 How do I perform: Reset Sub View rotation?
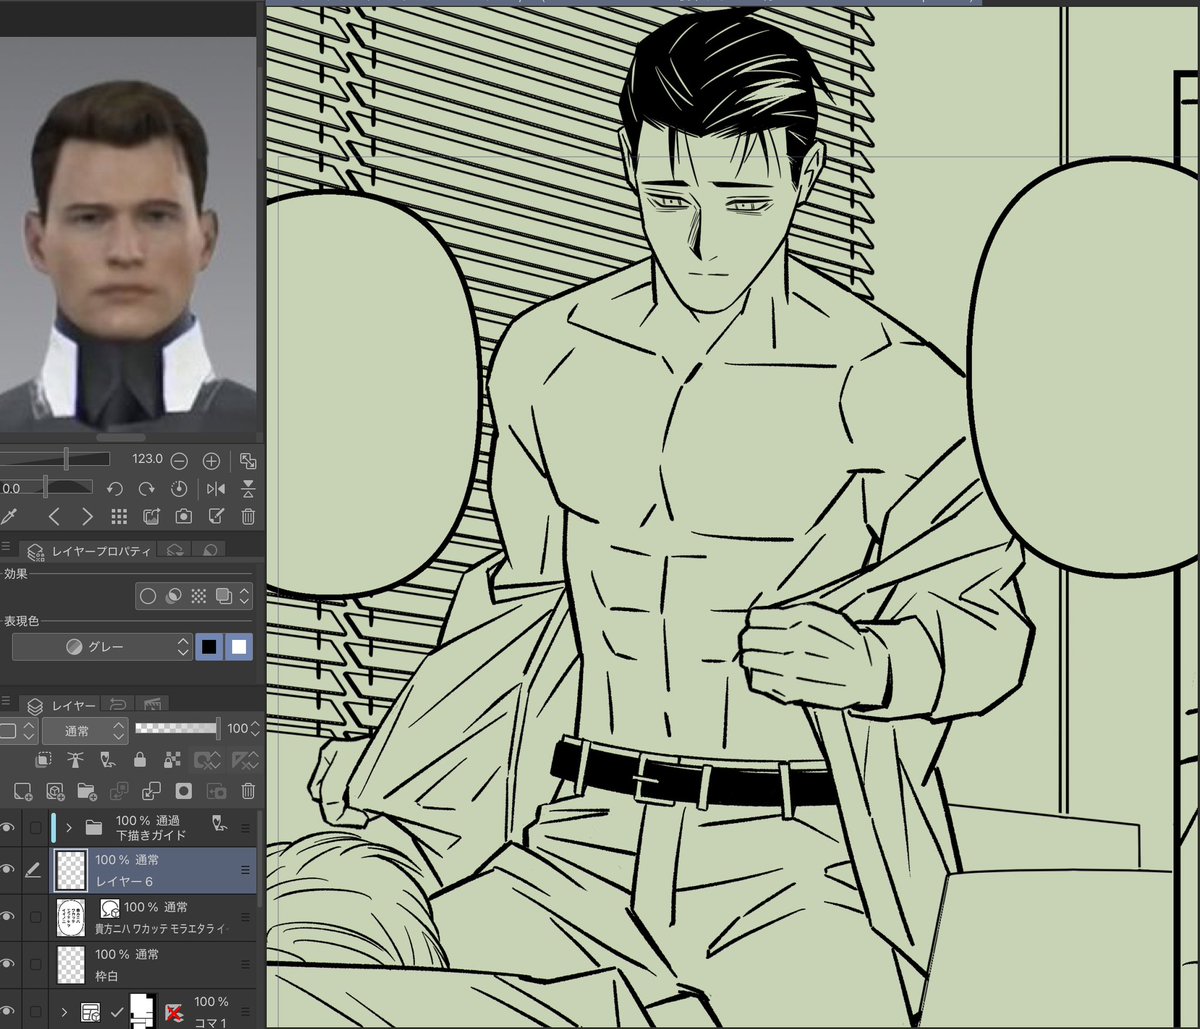(x=179, y=489)
